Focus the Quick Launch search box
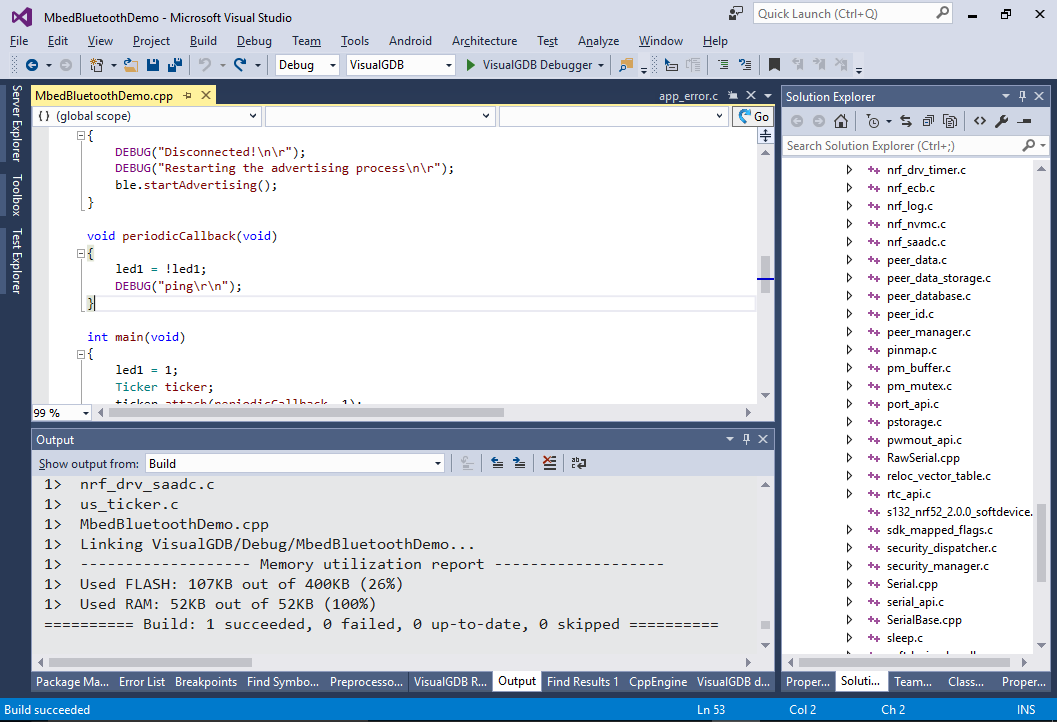Image resolution: width=1057 pixels, height=722 pixels. [853, 13]
